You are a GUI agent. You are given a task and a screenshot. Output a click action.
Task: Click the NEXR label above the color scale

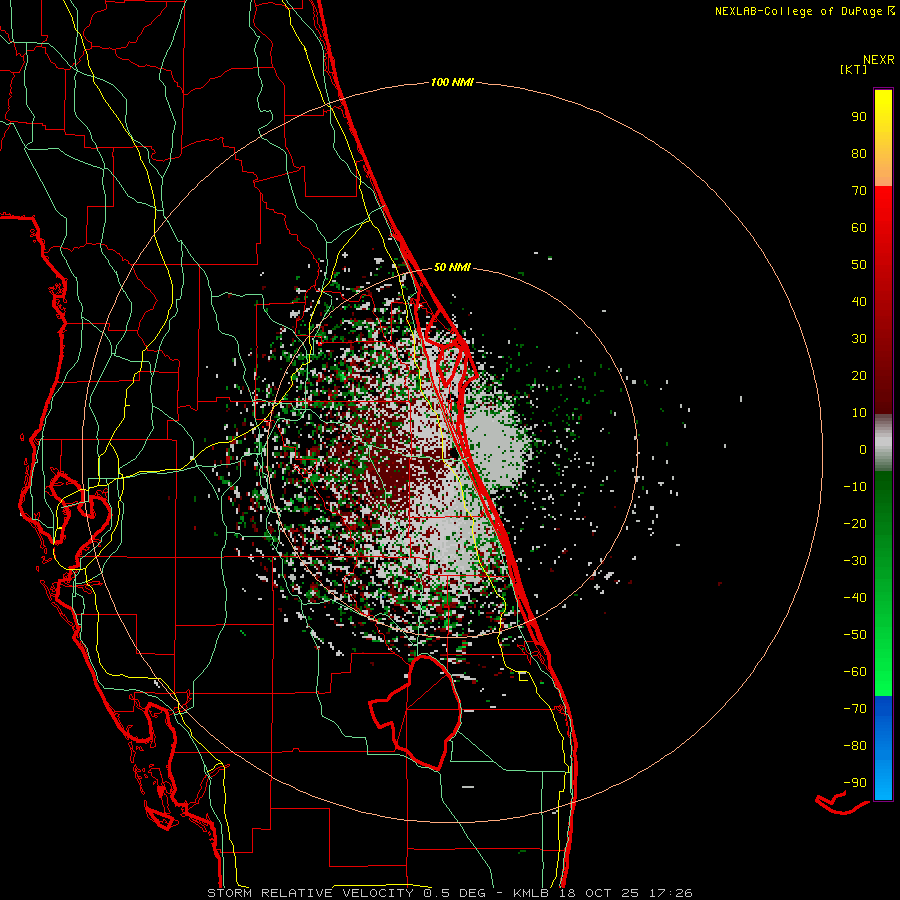pyautogui.click(x=878, y=60)
